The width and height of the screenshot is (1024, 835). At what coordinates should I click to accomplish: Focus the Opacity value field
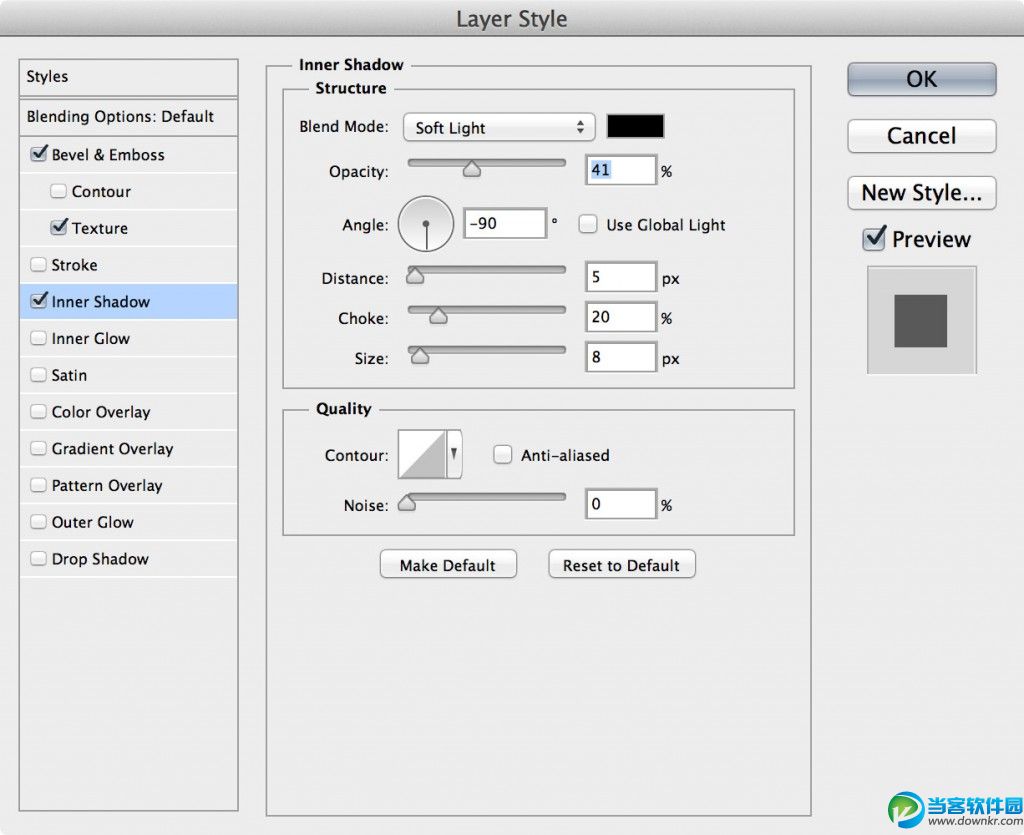(x=620, y=170)
